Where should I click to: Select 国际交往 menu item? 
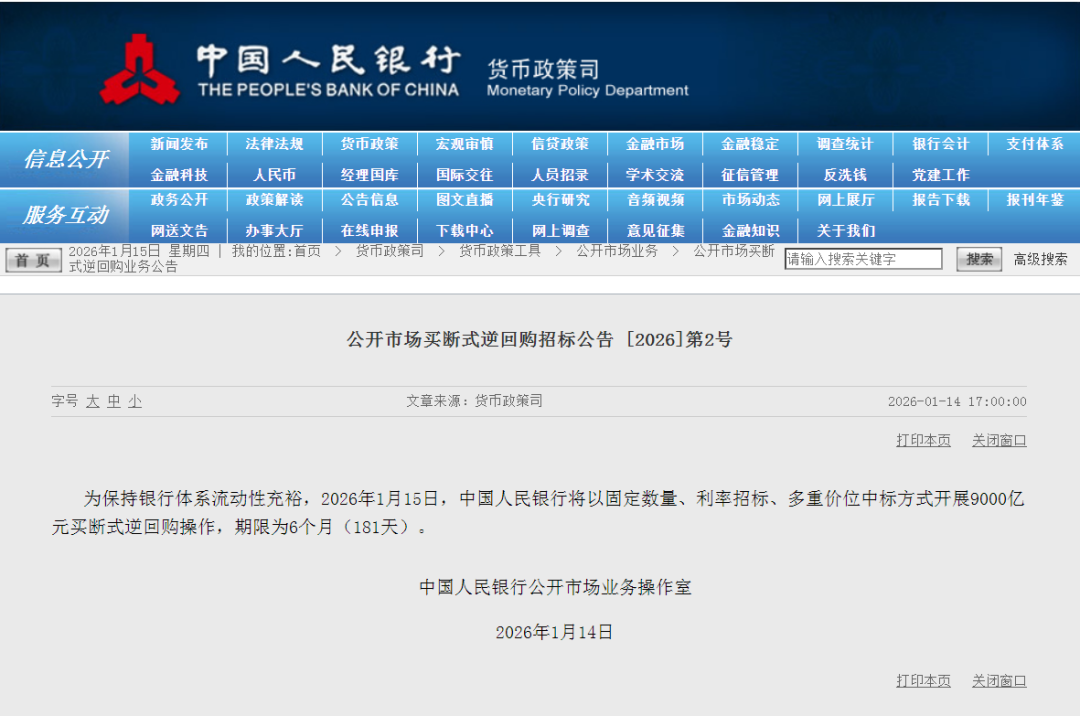464,175
